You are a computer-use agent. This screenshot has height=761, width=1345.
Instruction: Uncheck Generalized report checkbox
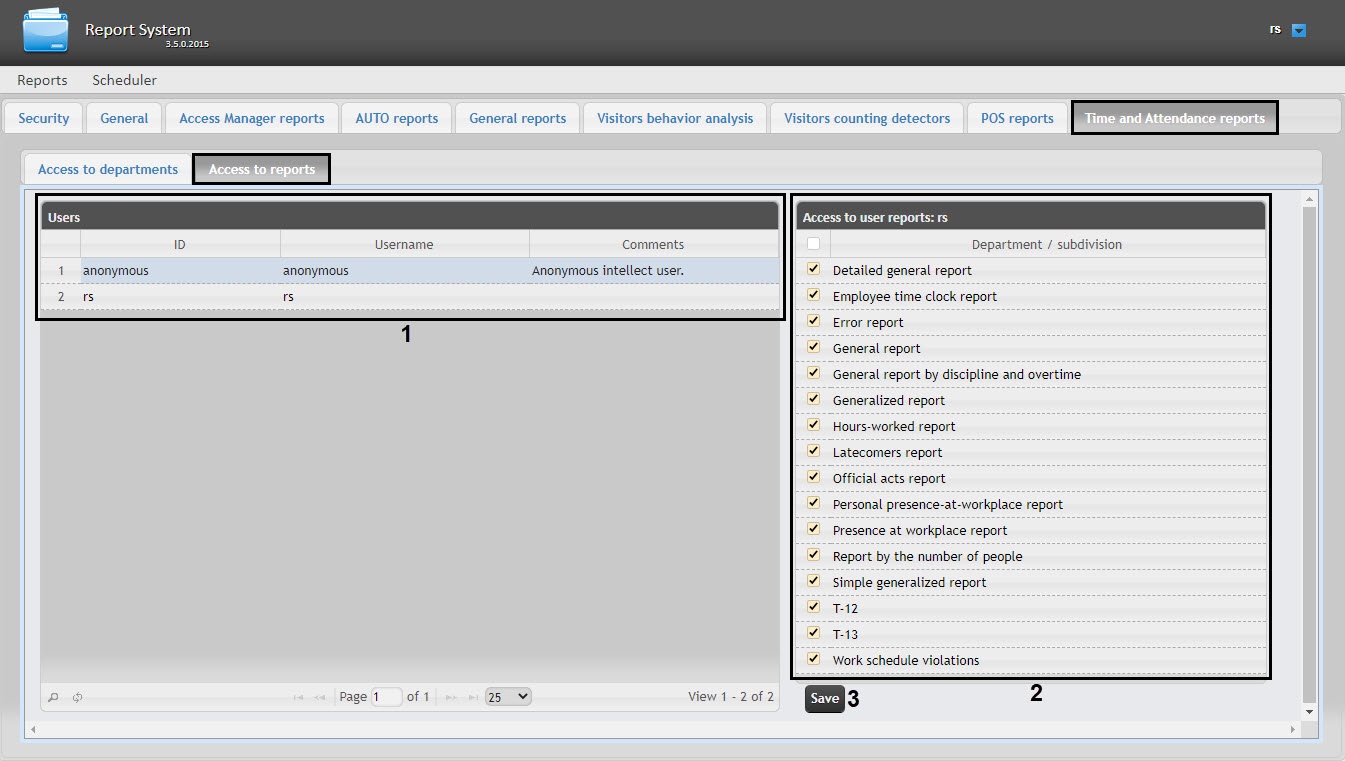point(813,399)
